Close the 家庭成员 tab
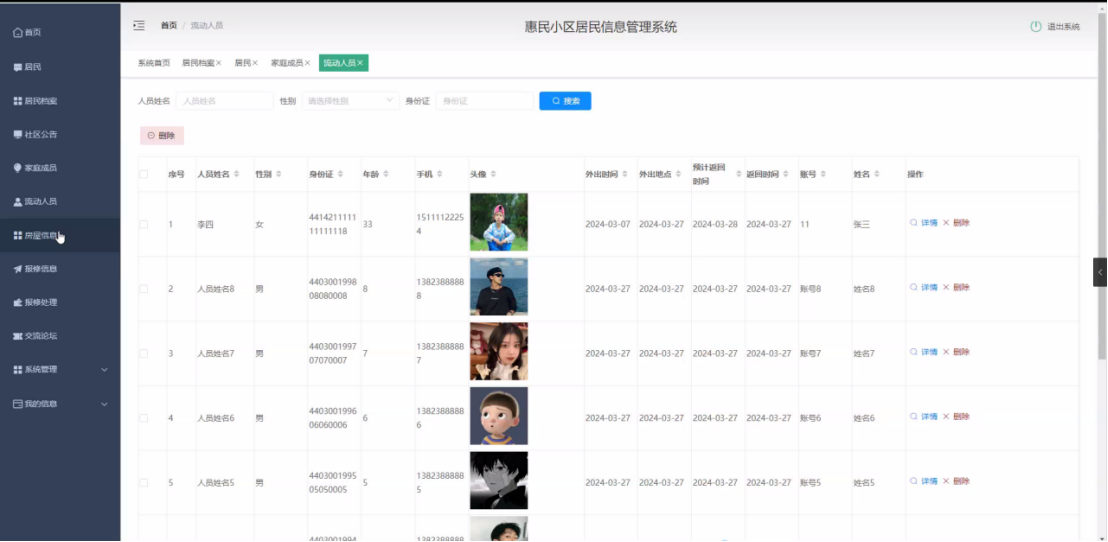Screen dimensions: 1108x542 point(307,63)
